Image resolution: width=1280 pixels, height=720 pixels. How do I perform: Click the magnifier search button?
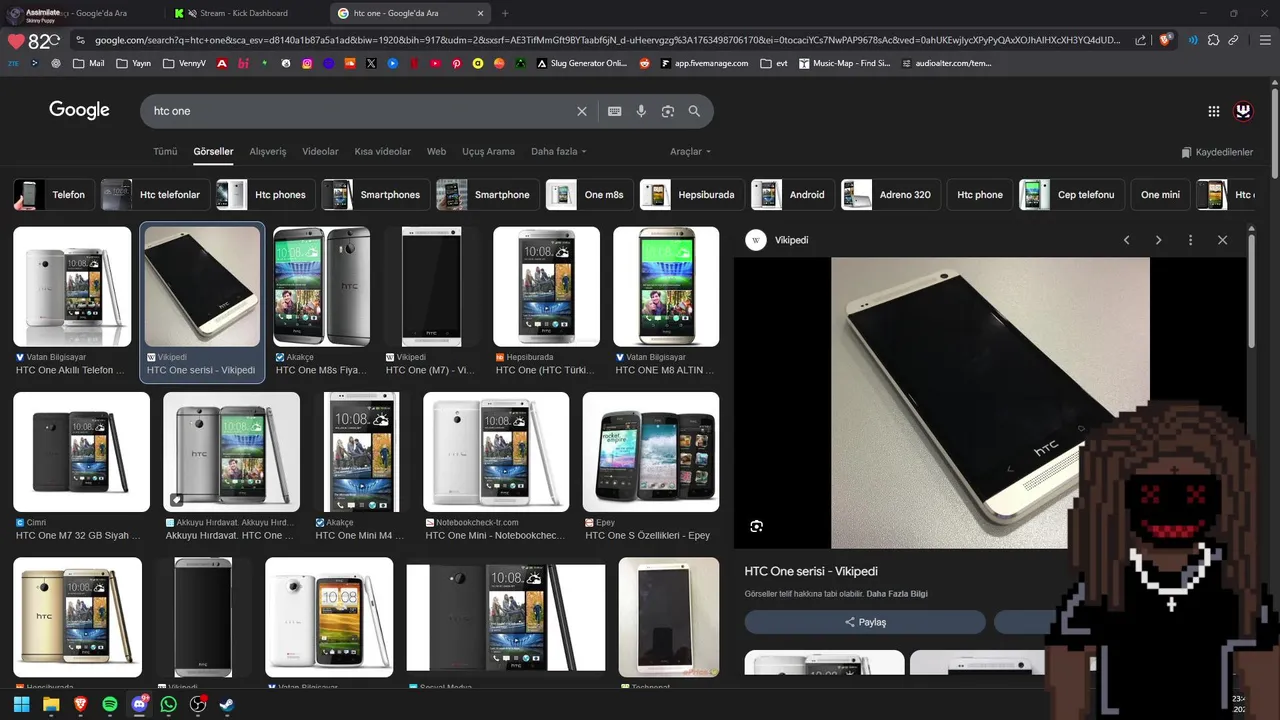pos(694,111)
